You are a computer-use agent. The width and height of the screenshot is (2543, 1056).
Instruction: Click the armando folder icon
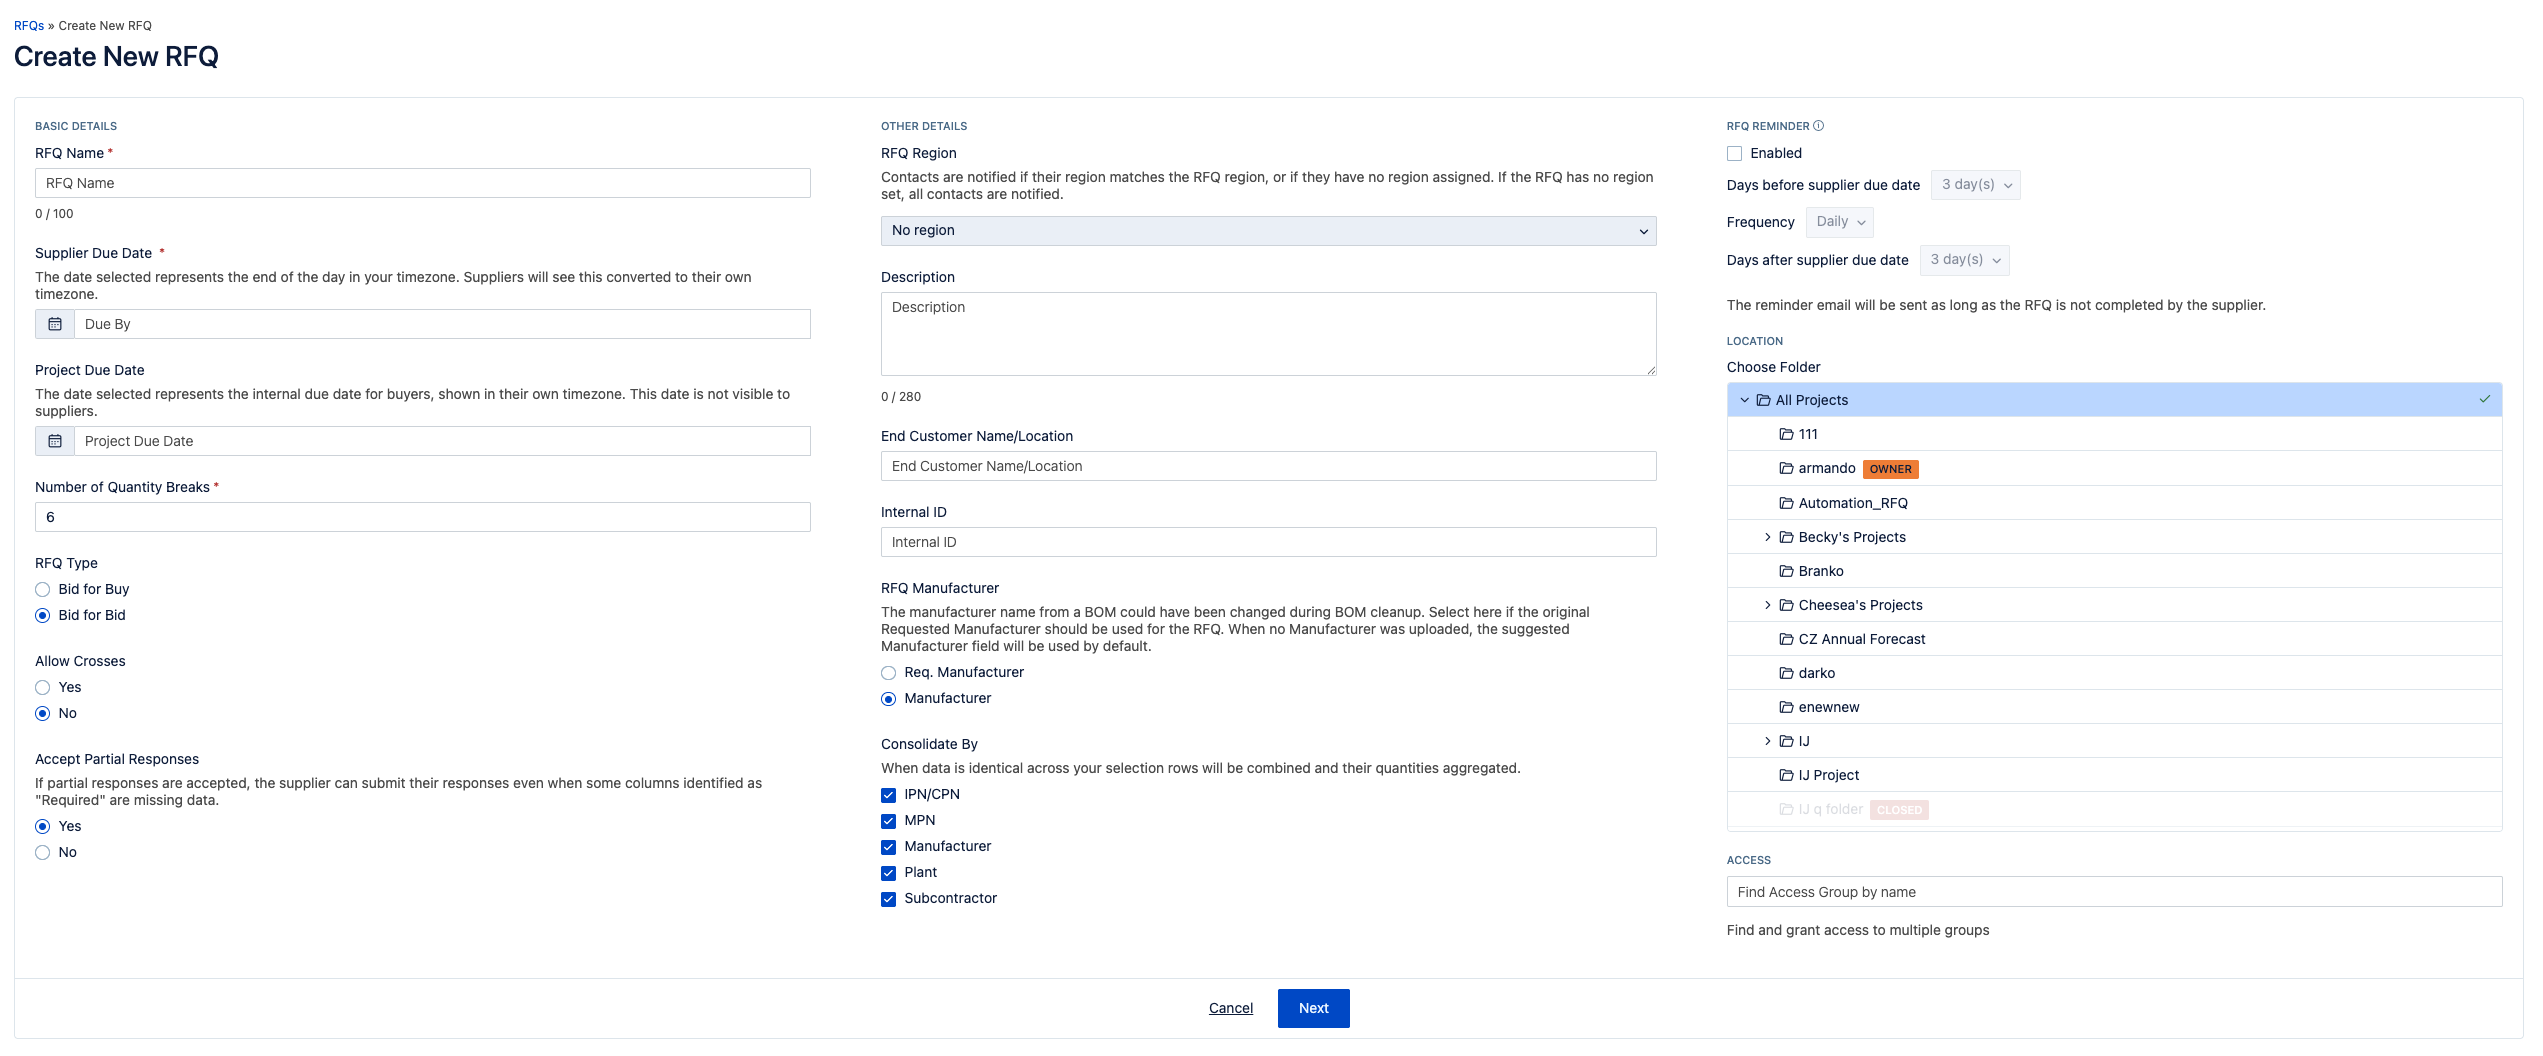1786,468
